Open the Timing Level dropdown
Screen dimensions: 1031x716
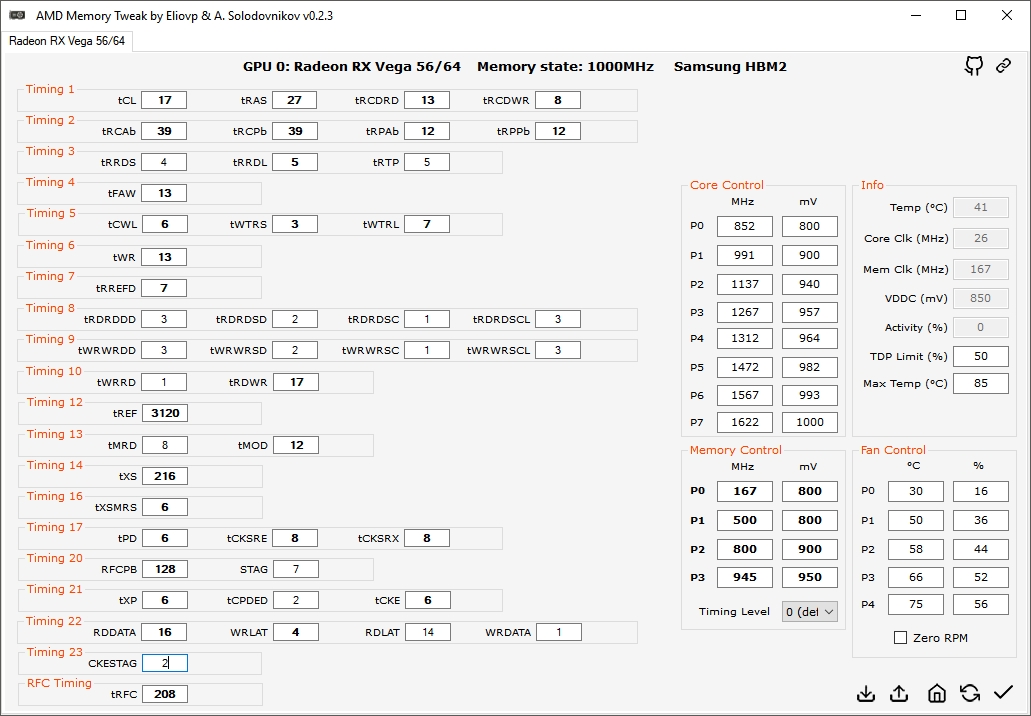point(809,611)
